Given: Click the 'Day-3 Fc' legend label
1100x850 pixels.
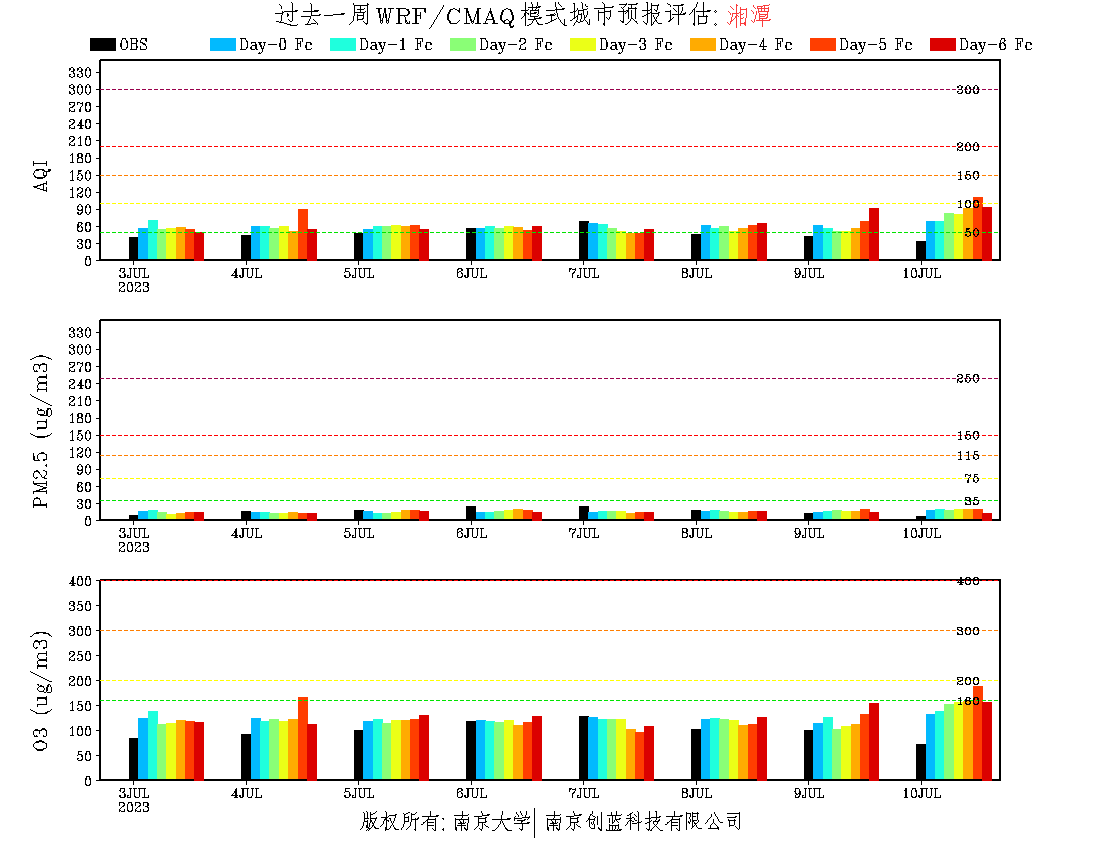Looking at the screenshot, I should click(x=636, y=44).
